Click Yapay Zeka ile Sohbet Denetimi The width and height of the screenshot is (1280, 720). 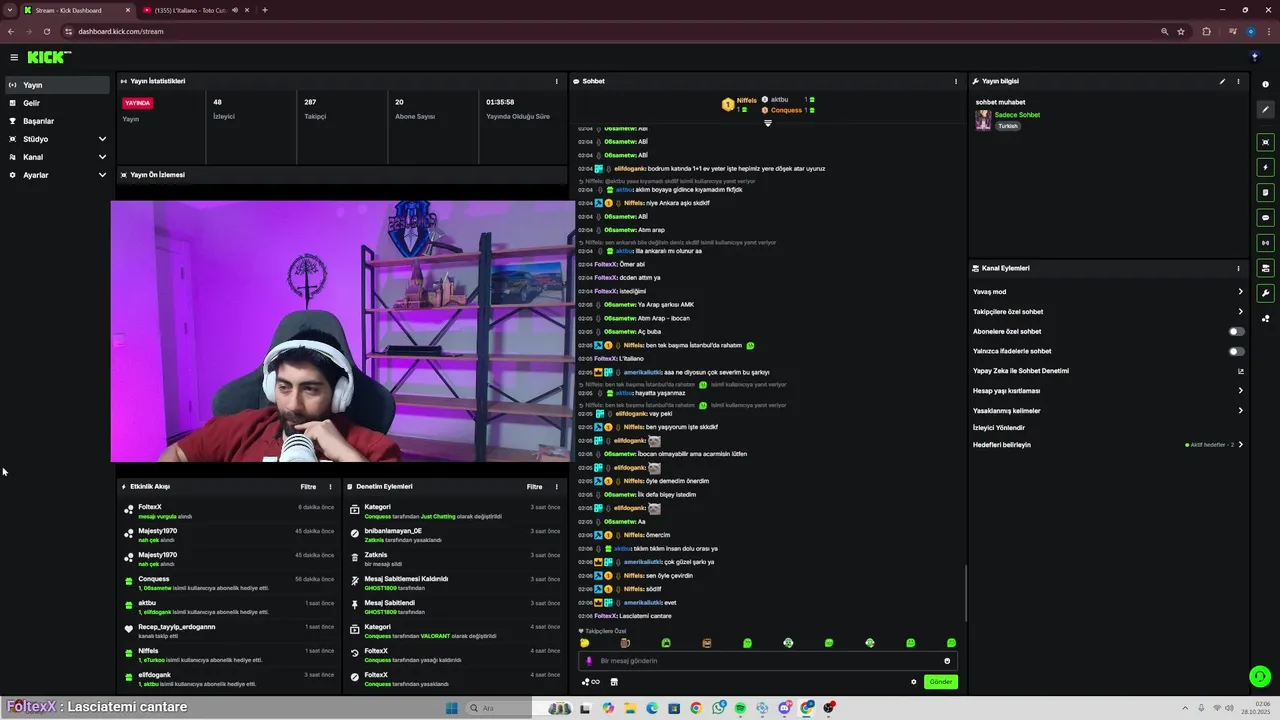pos(1021,371)
